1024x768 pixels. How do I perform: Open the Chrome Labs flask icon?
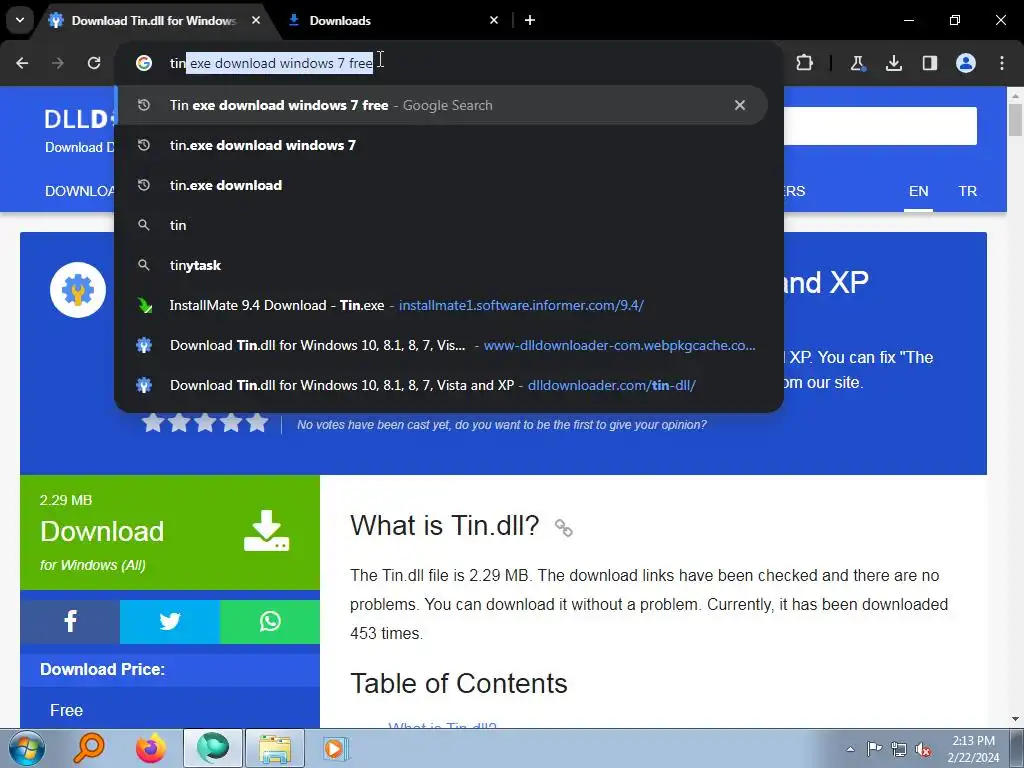point(857,63)
